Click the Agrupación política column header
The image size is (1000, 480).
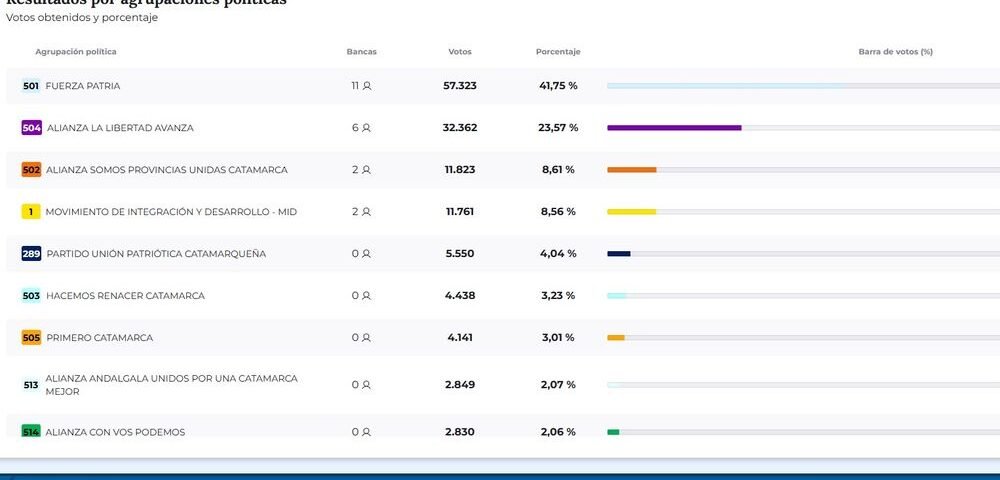pos(76,52)
